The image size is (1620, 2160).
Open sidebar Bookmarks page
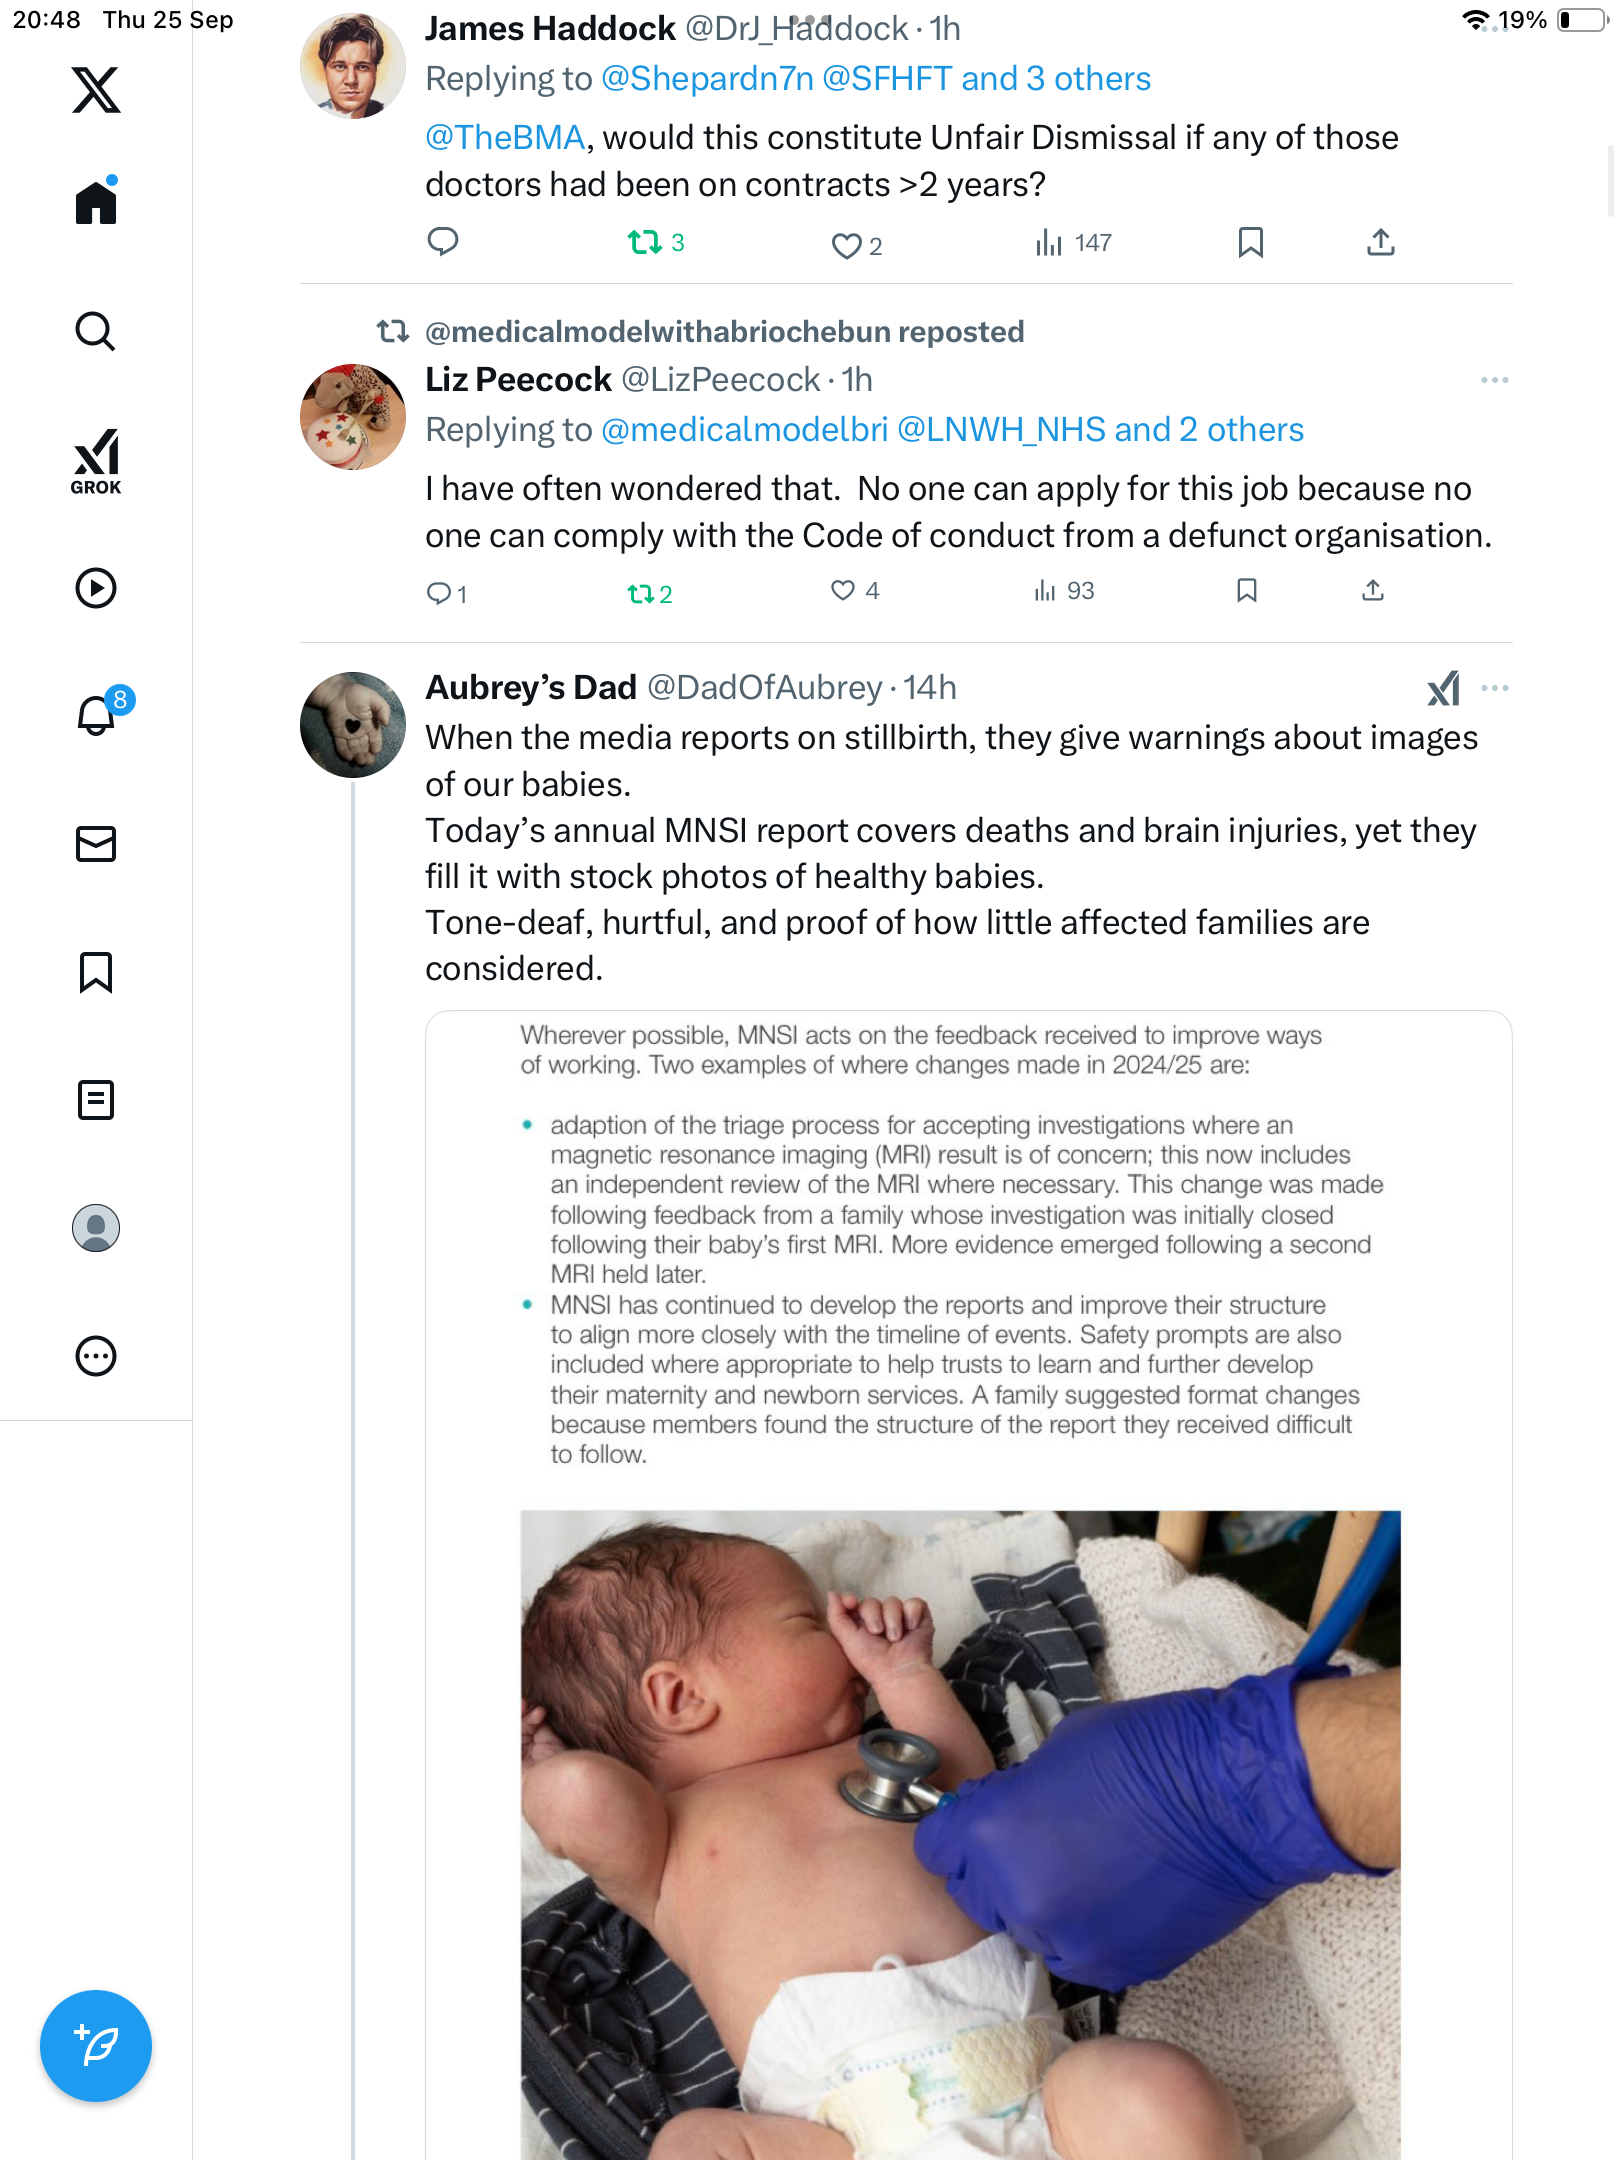tap(96, 972)
